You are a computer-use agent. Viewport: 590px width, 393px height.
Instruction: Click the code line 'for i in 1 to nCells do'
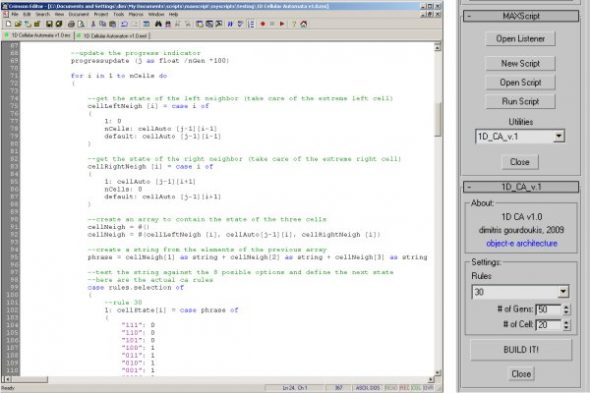click(x=119, y=76)
